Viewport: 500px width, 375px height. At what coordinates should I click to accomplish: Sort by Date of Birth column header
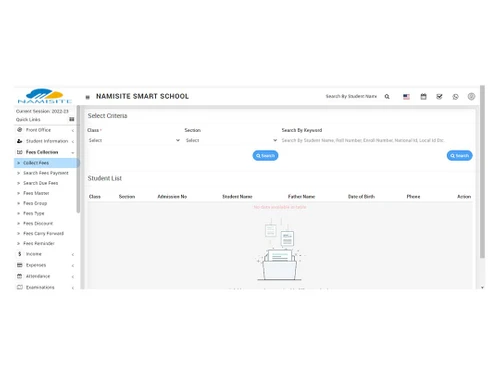tap(361, 197)
